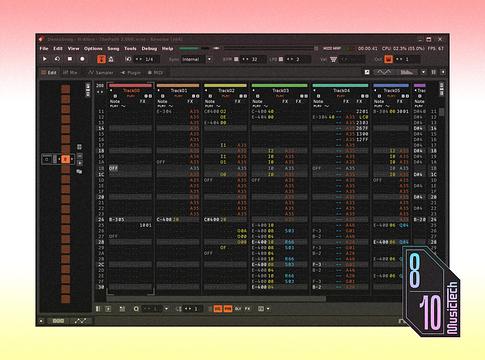Stop playback with the Stop button

[x=70, y=59]
